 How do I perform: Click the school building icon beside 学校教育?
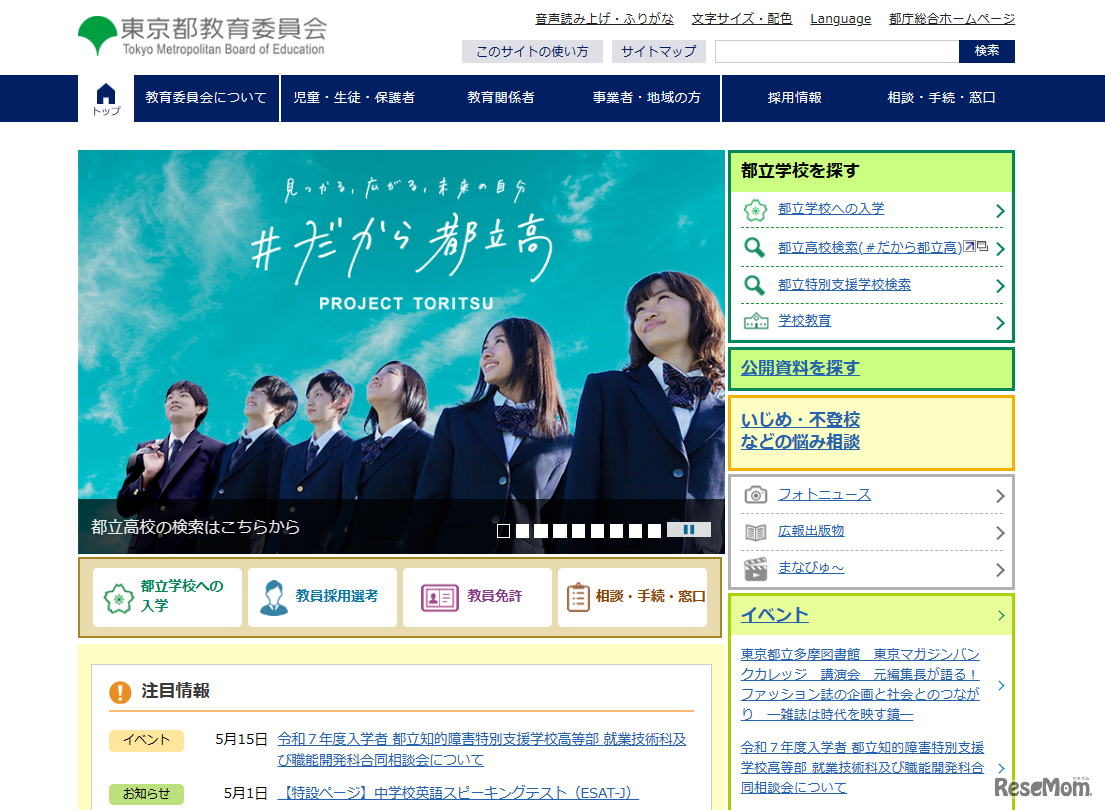[x=756, y=321]
